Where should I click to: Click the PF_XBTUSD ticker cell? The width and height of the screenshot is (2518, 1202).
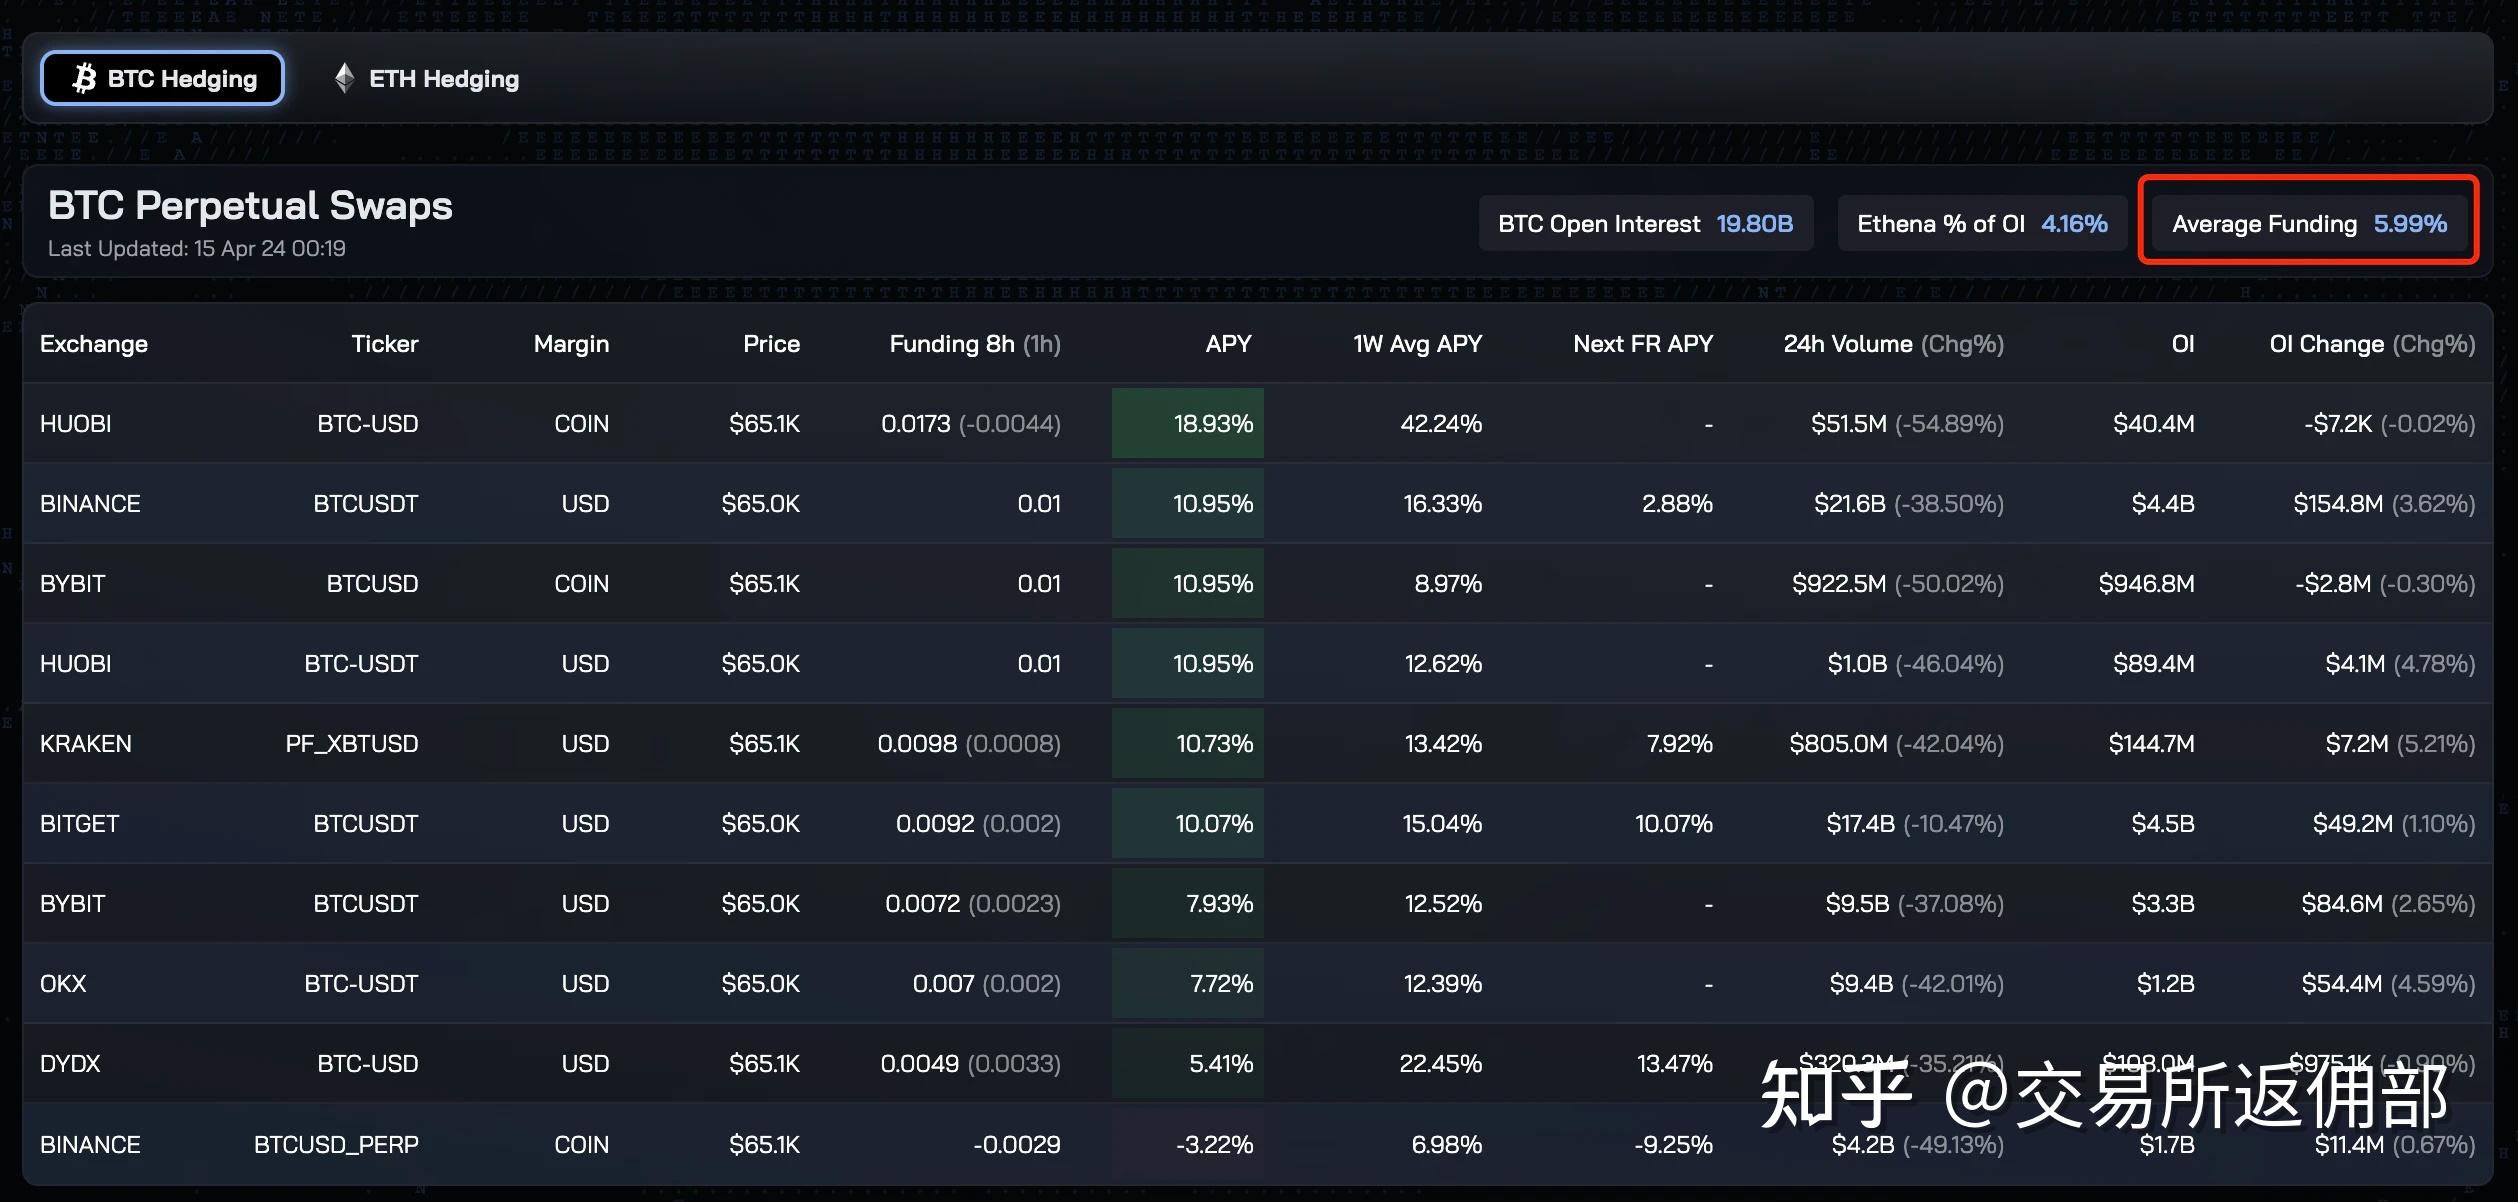(352, 744)
